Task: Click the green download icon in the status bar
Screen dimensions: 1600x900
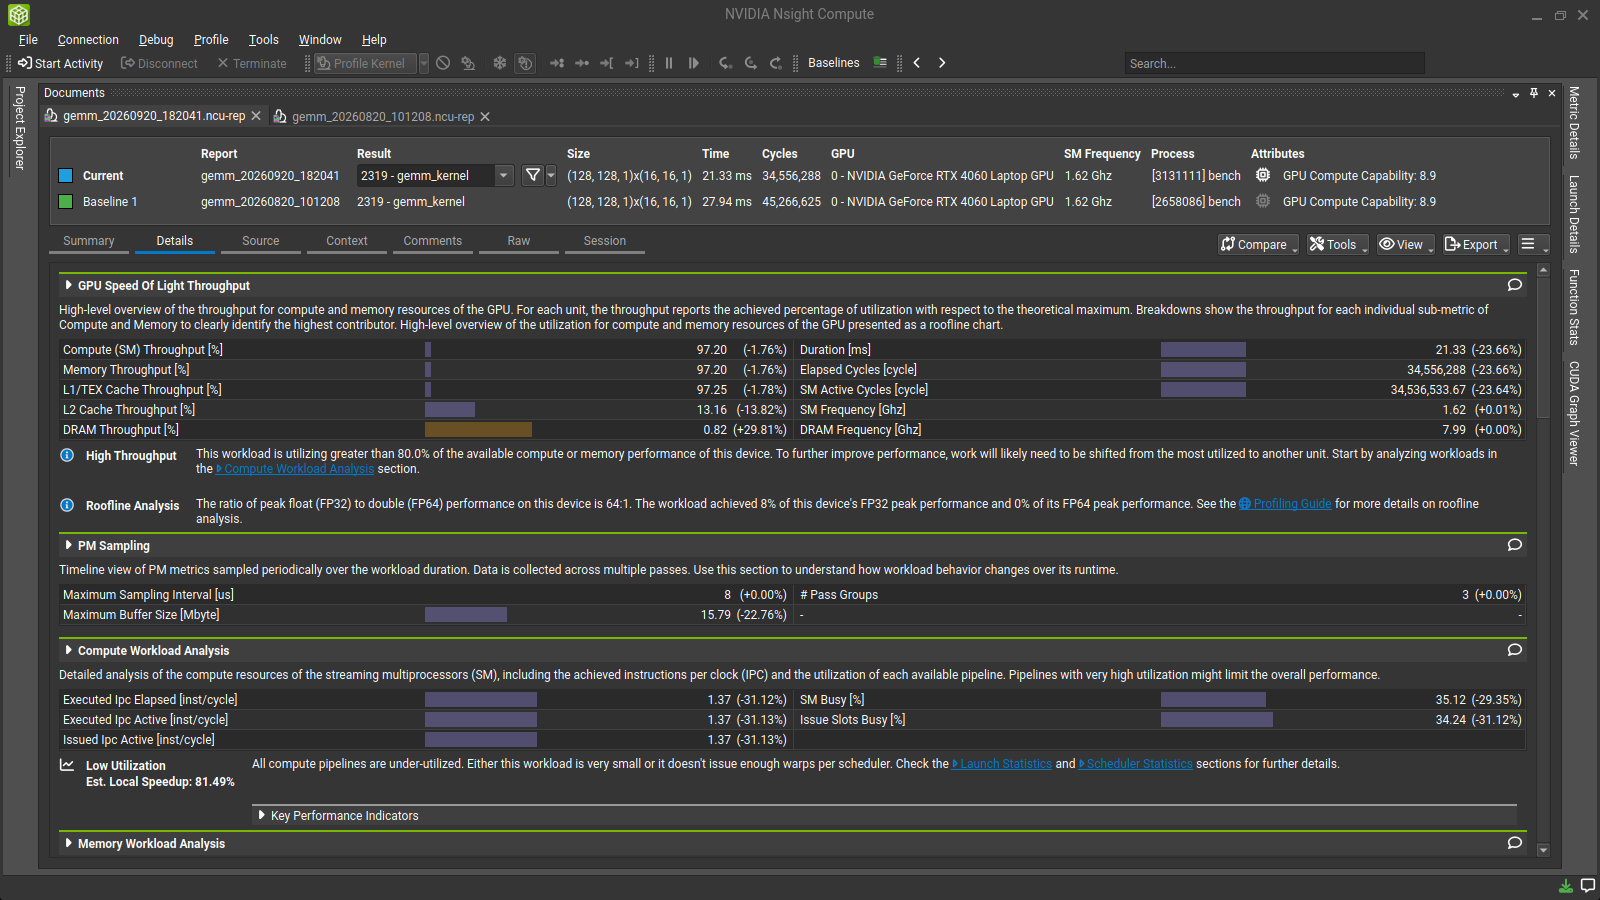Action: [1566, 886]
